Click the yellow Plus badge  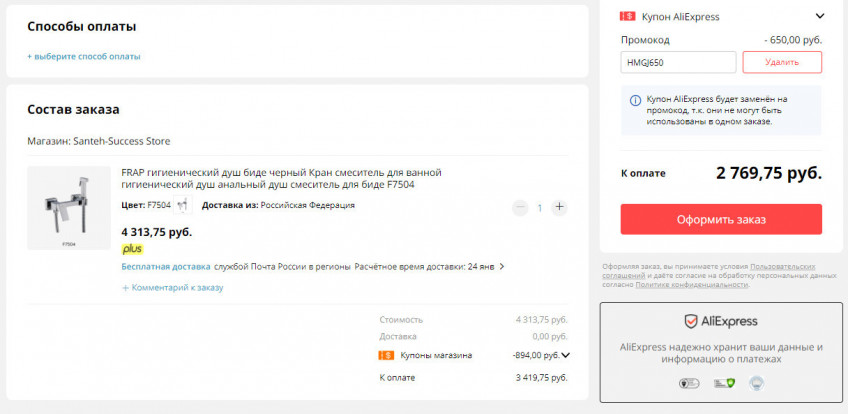point(132,248)
